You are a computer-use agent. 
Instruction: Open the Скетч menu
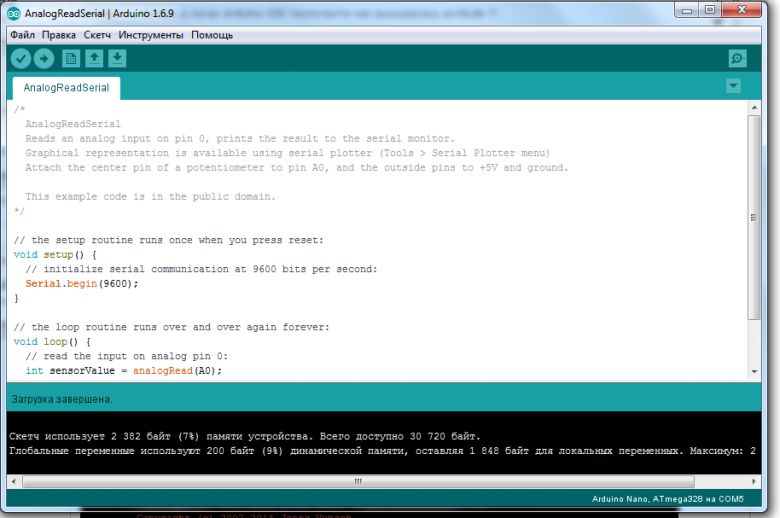coord(97,35)
